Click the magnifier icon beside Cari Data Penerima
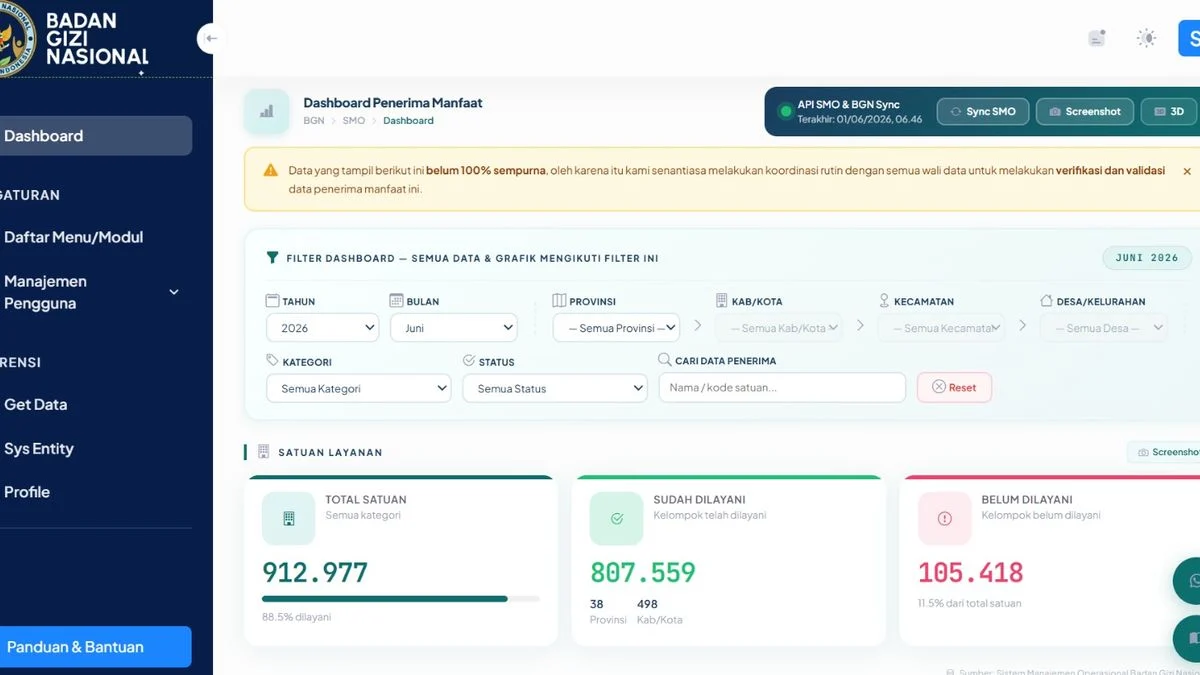 [665, 360]
